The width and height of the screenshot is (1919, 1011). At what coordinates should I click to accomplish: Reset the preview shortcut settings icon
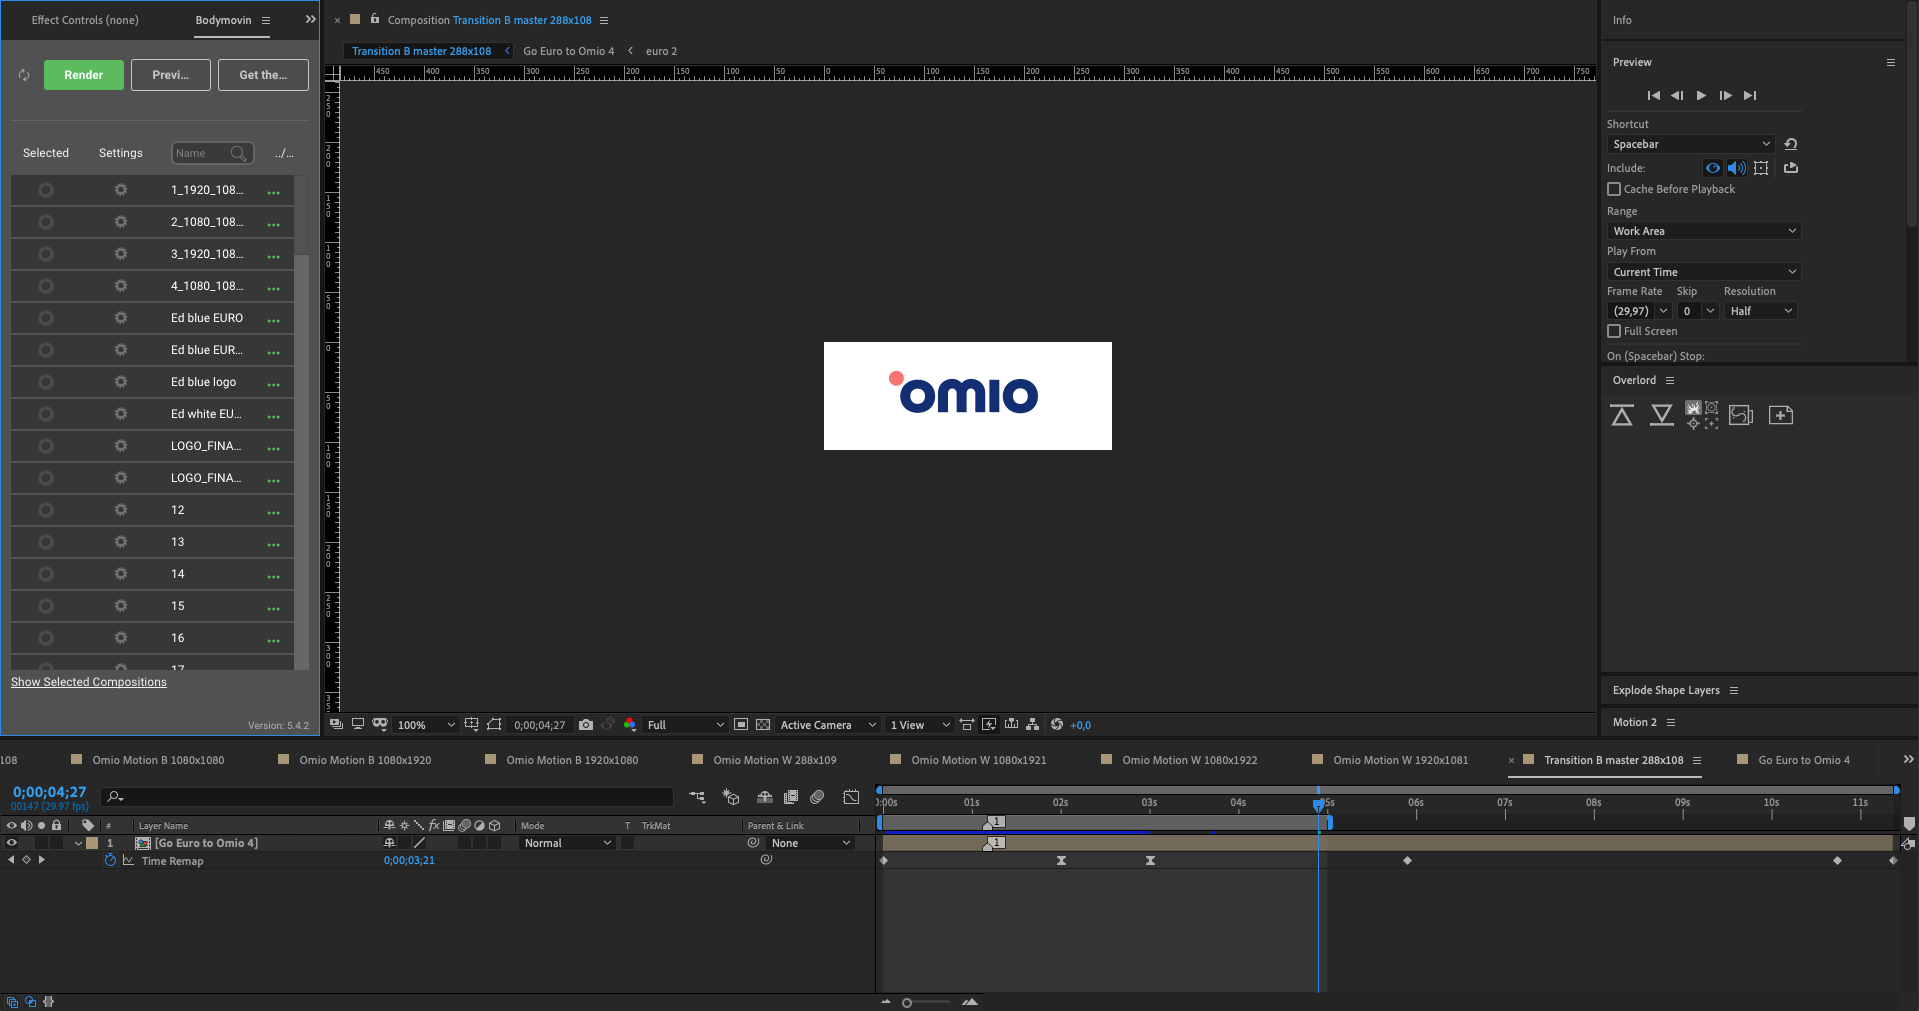pos(1791,144)
